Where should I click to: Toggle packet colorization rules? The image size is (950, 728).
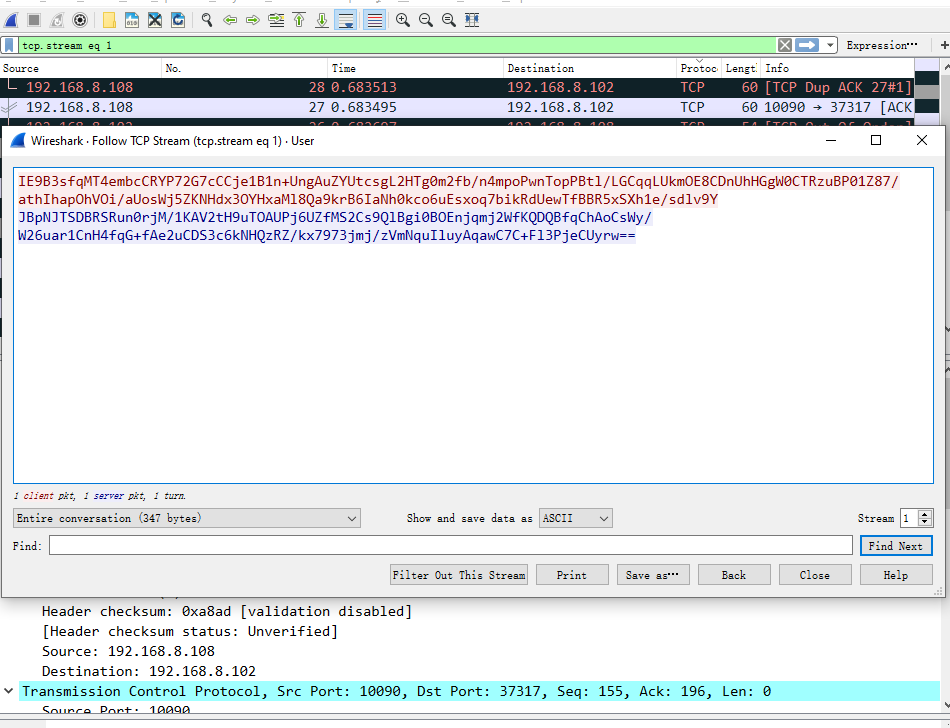(374, 20)
